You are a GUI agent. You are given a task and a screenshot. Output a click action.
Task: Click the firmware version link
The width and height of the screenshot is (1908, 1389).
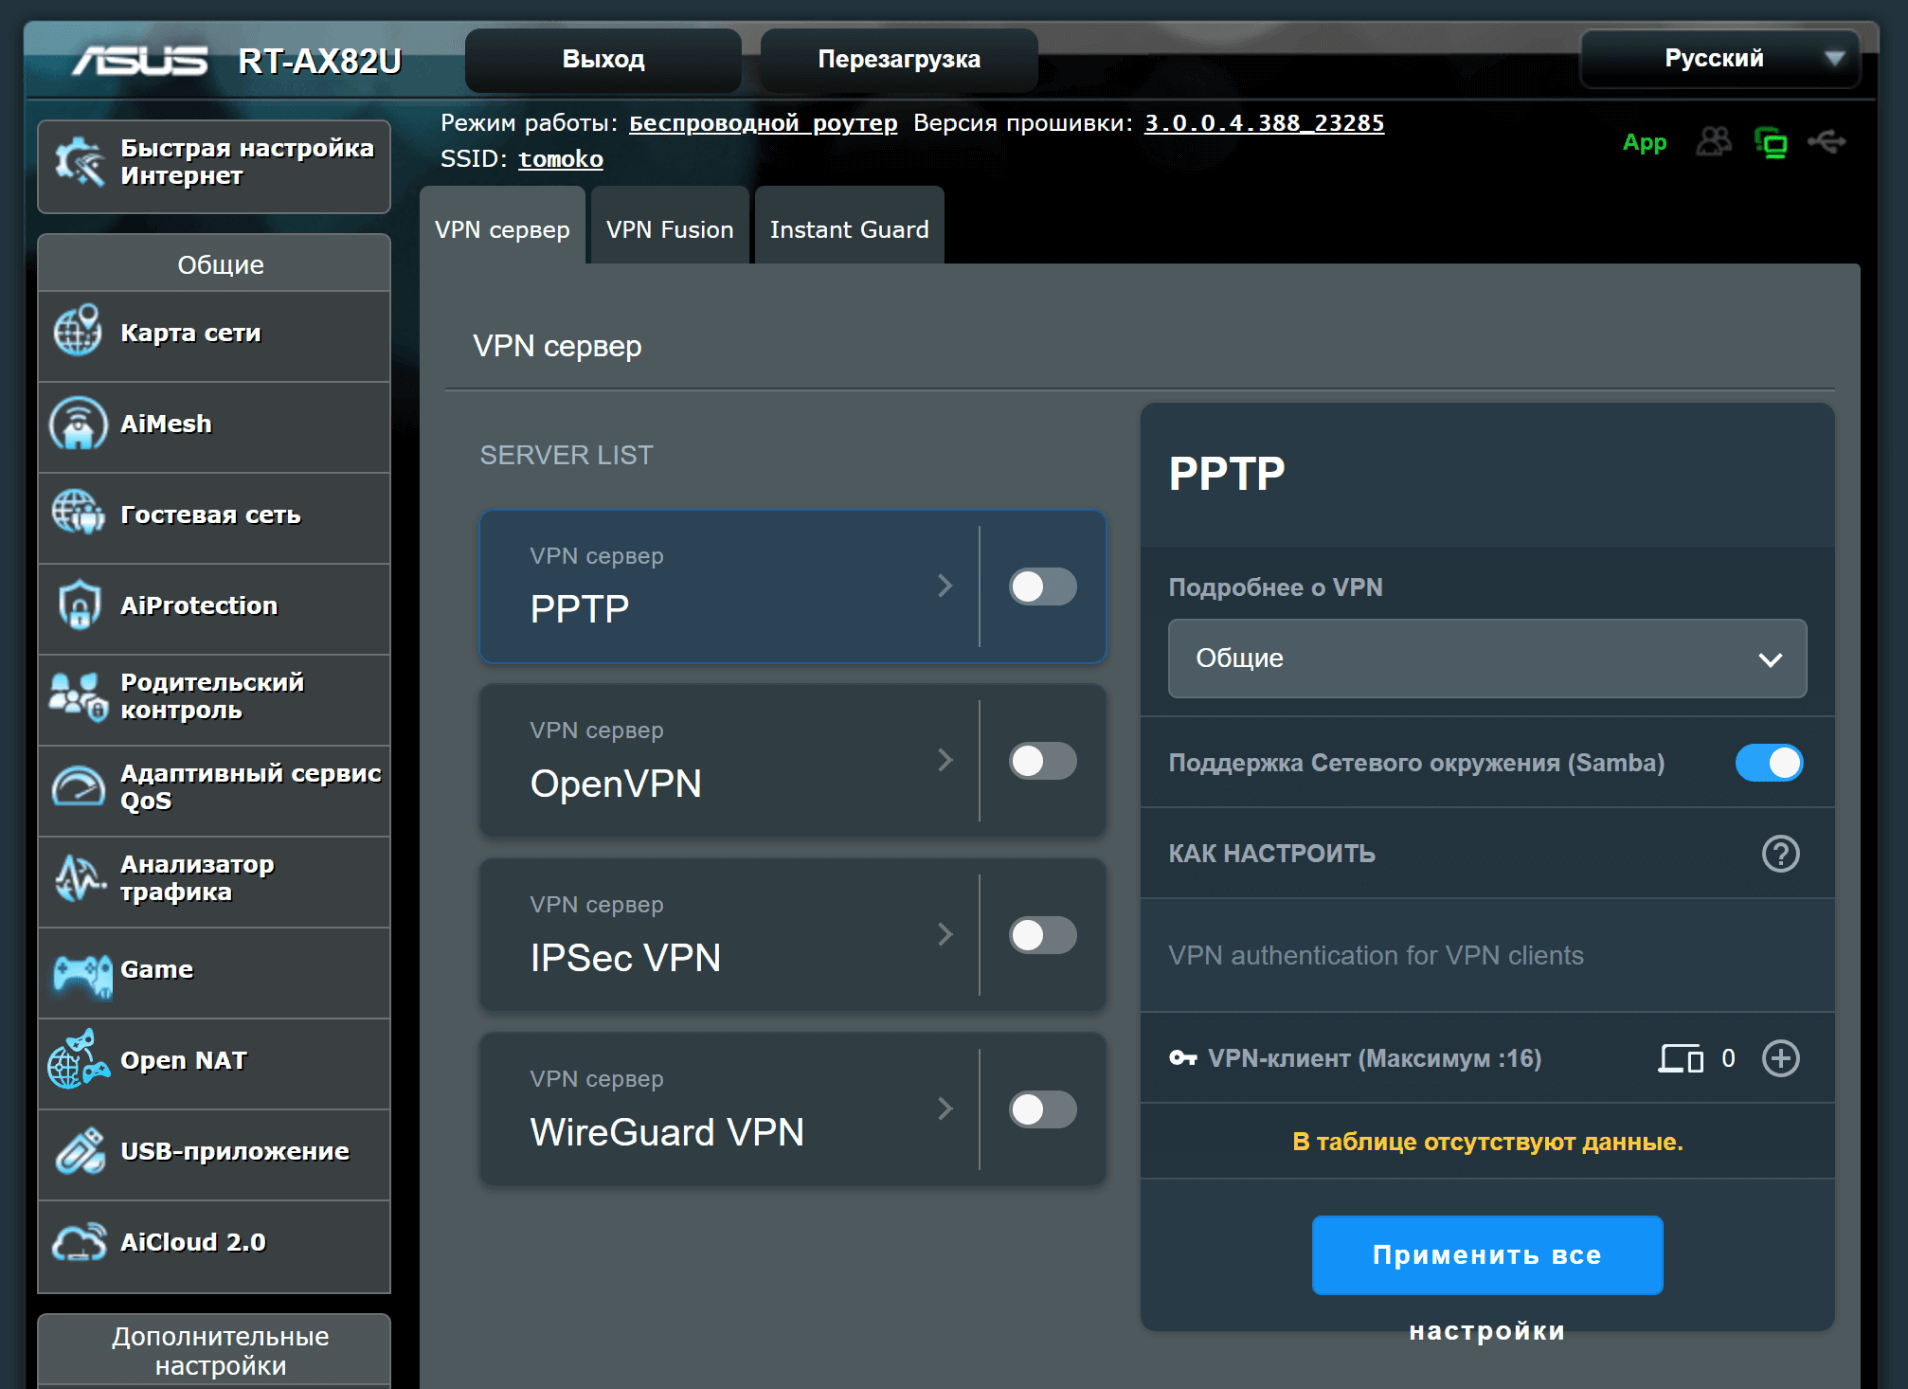(x=1263, y=123)
